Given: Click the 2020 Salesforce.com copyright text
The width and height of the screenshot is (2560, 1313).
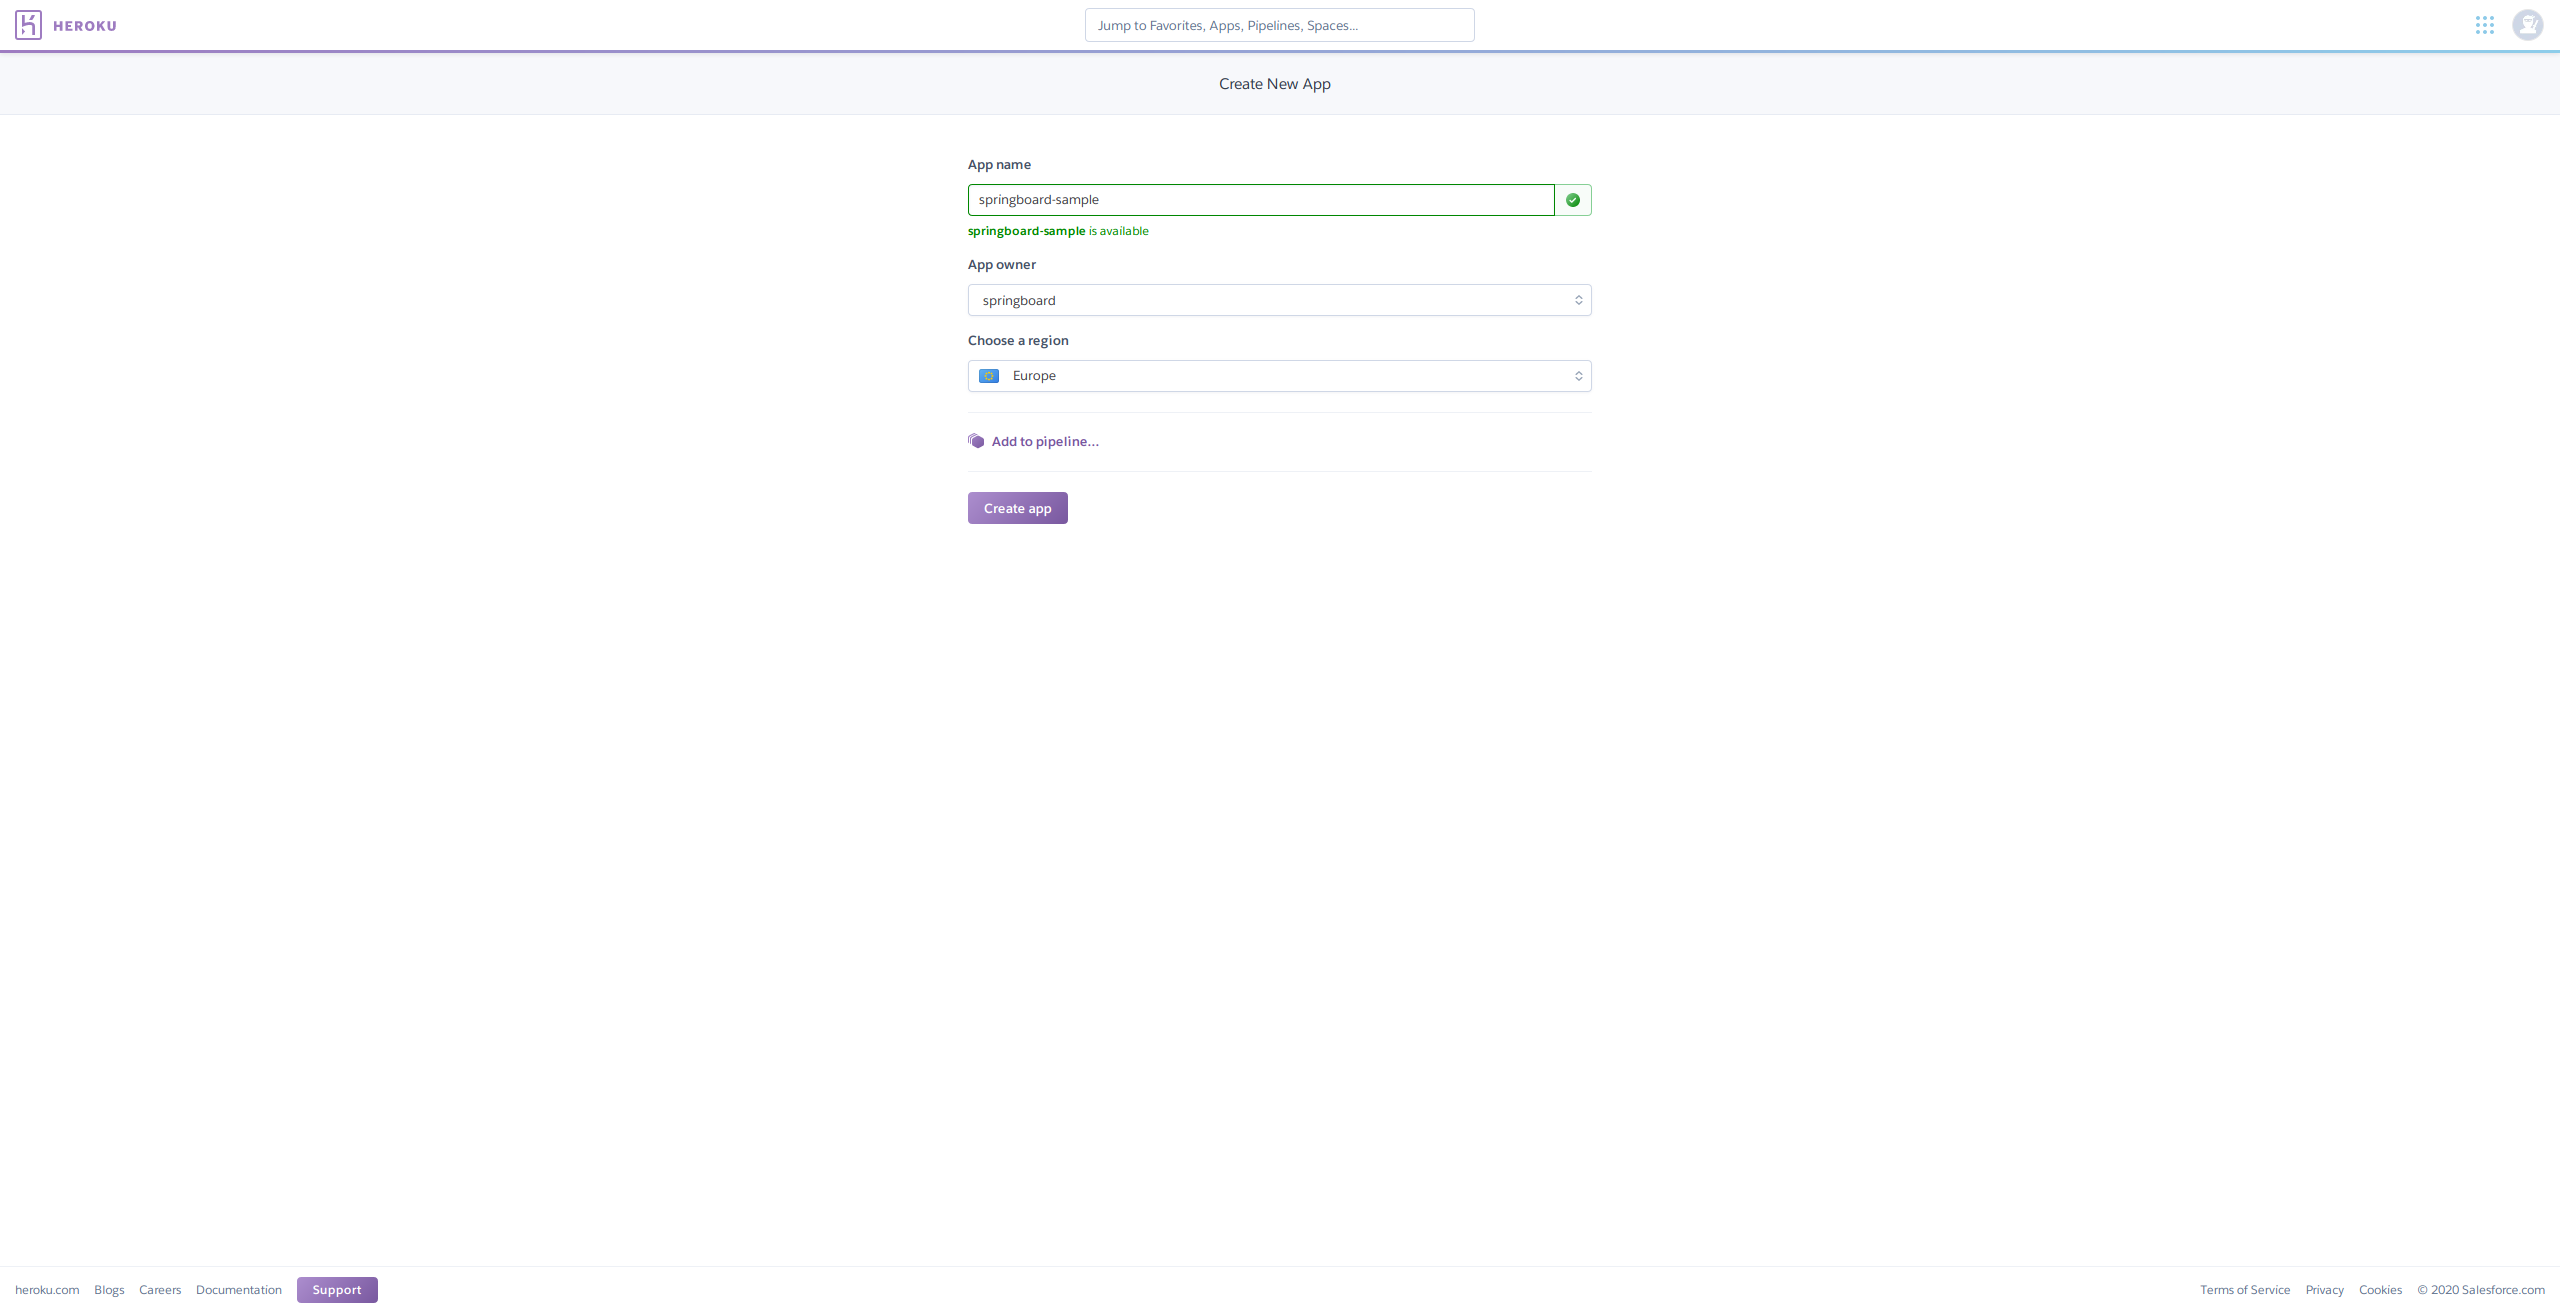Looking at the screenshot, I should [x=2481, y=1290].
